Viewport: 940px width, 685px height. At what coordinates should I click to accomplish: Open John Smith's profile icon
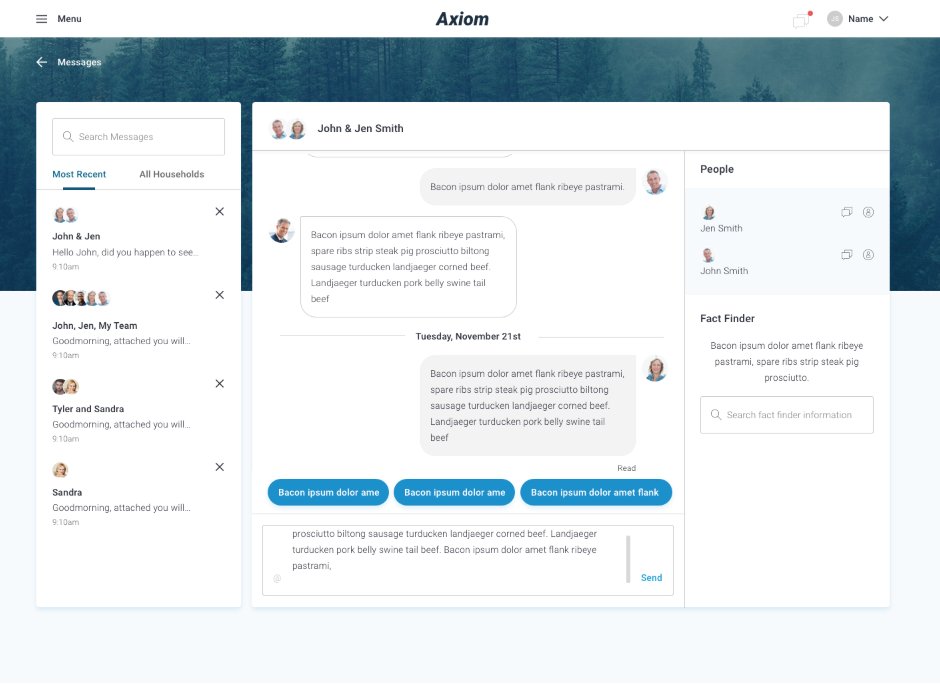click(869, 255)
